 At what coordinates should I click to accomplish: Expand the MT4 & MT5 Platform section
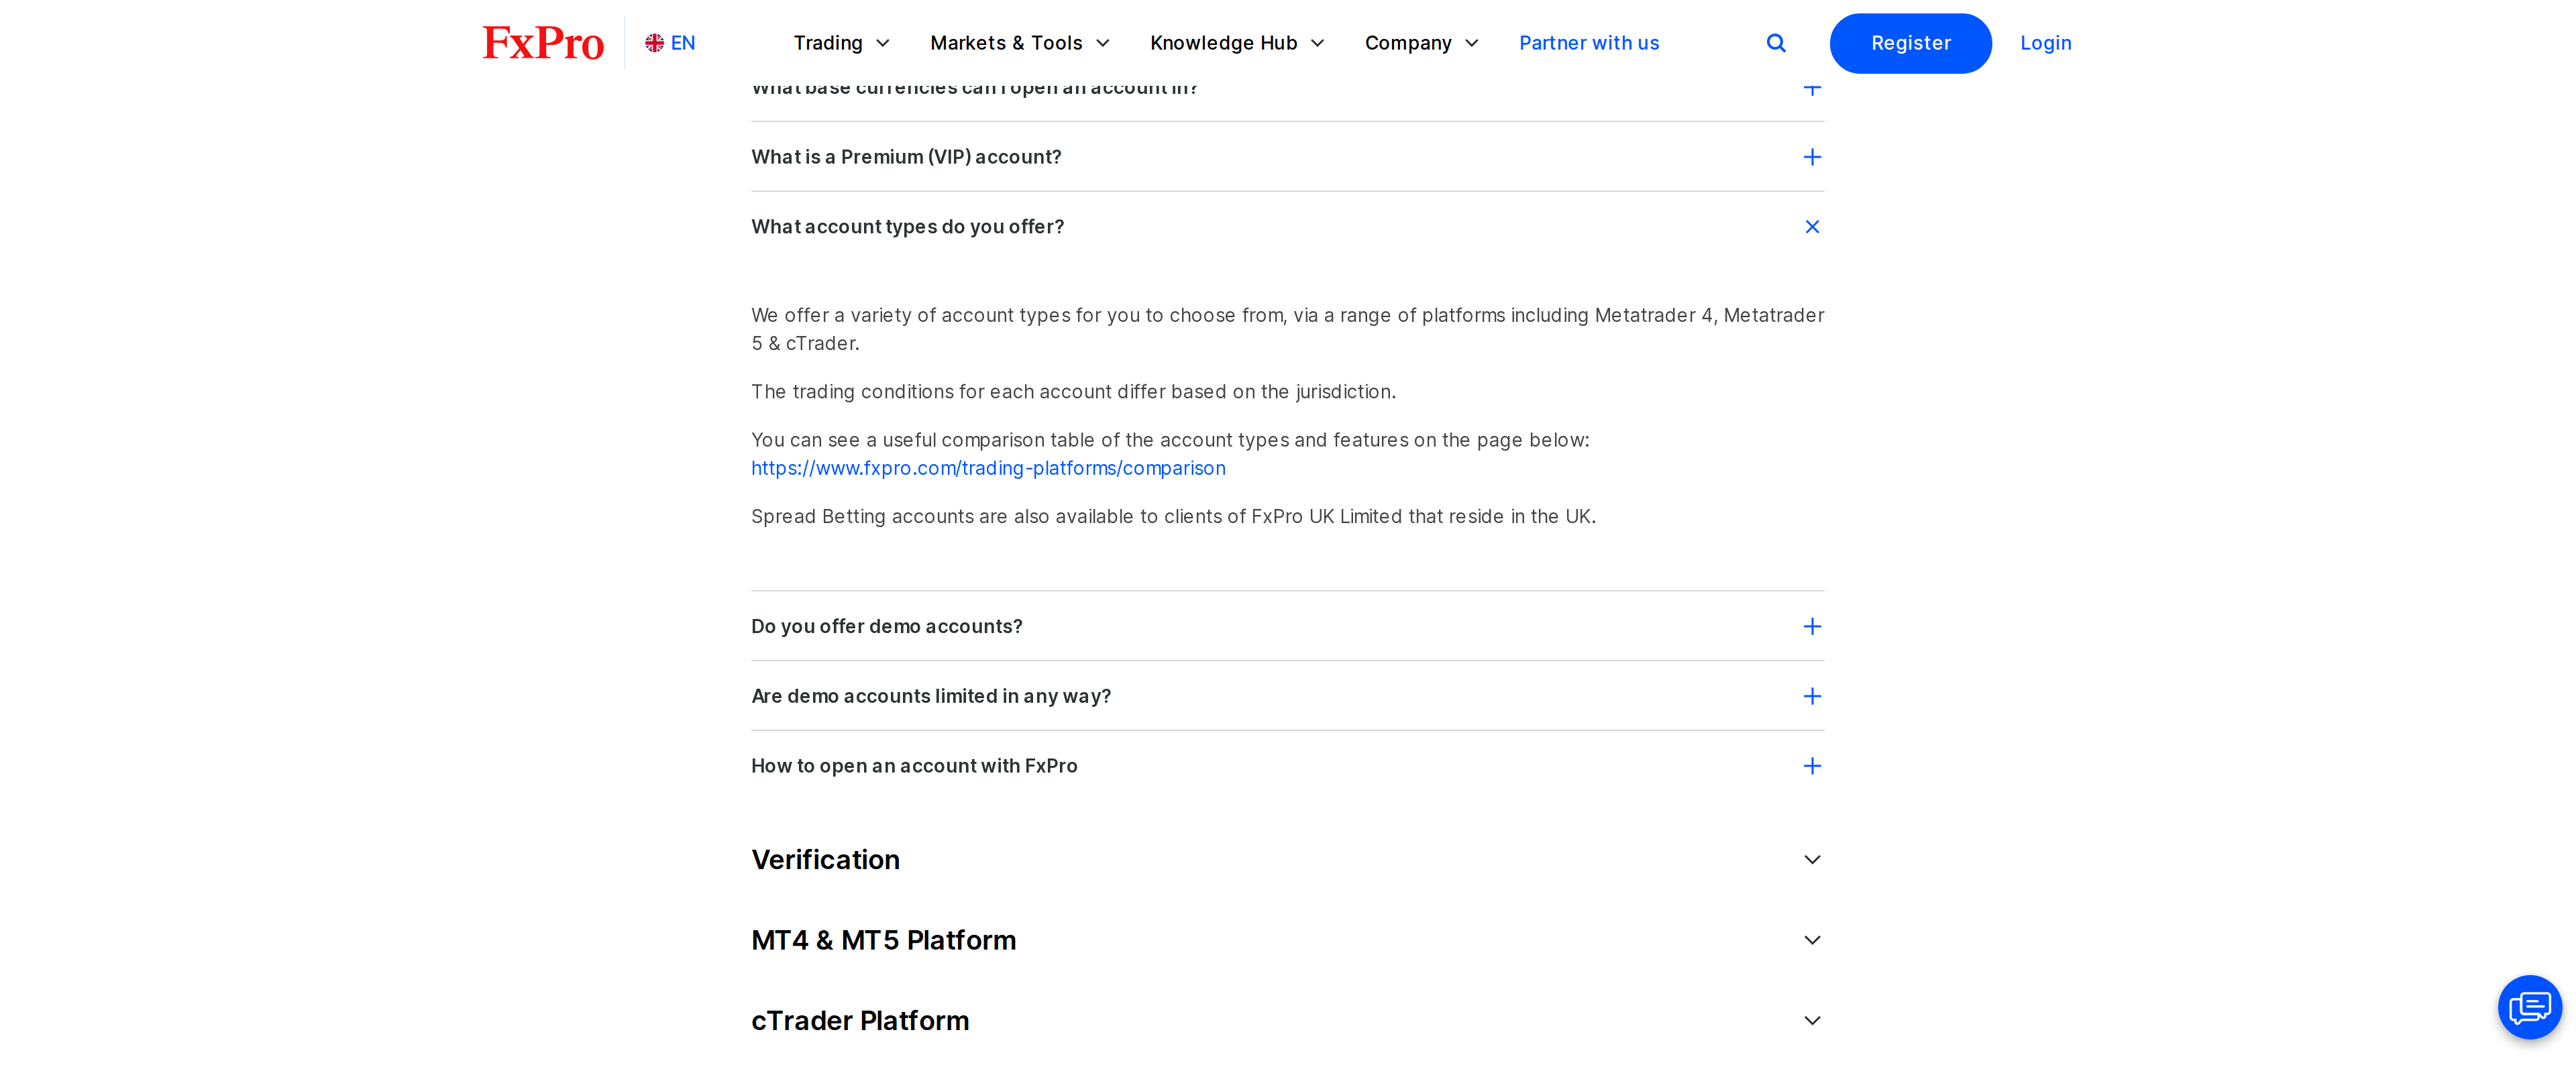(x=1812, y=940)
